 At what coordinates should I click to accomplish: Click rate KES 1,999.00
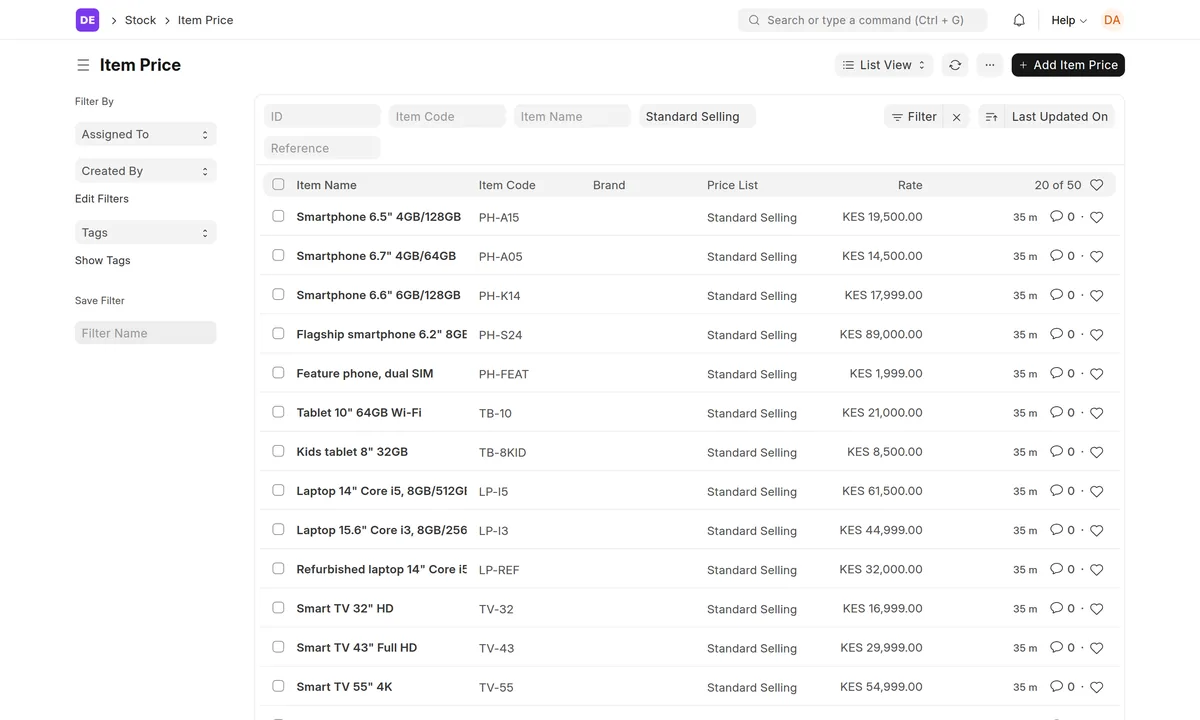pyautogui.click(x=886, y=373)
